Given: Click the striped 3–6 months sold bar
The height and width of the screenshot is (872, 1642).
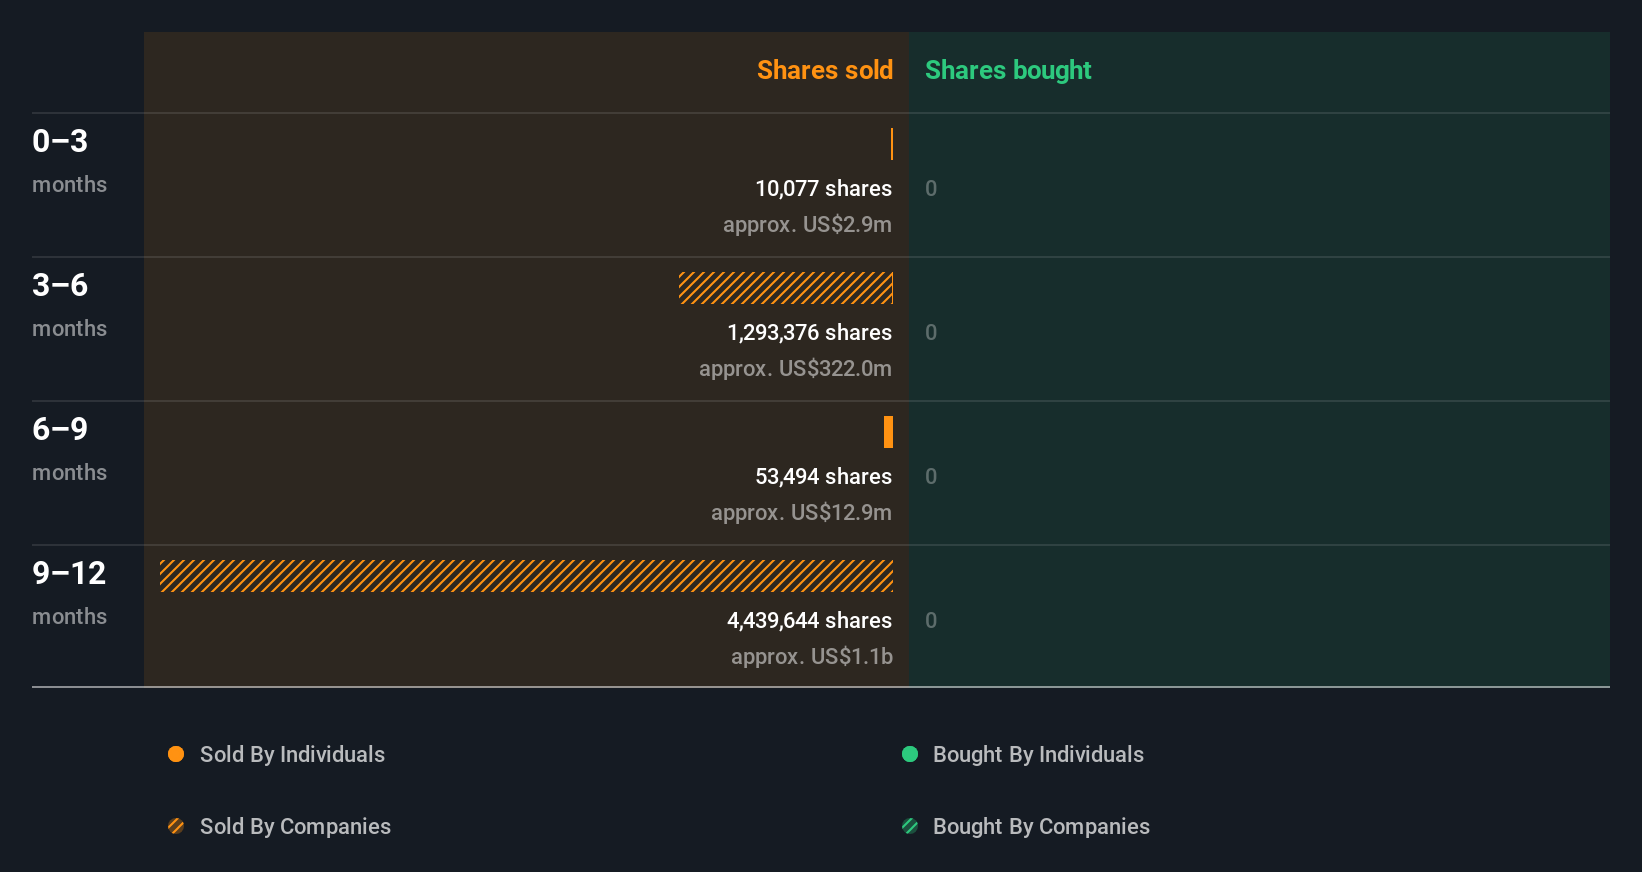Looking at the screenshot, I should 786,288.
